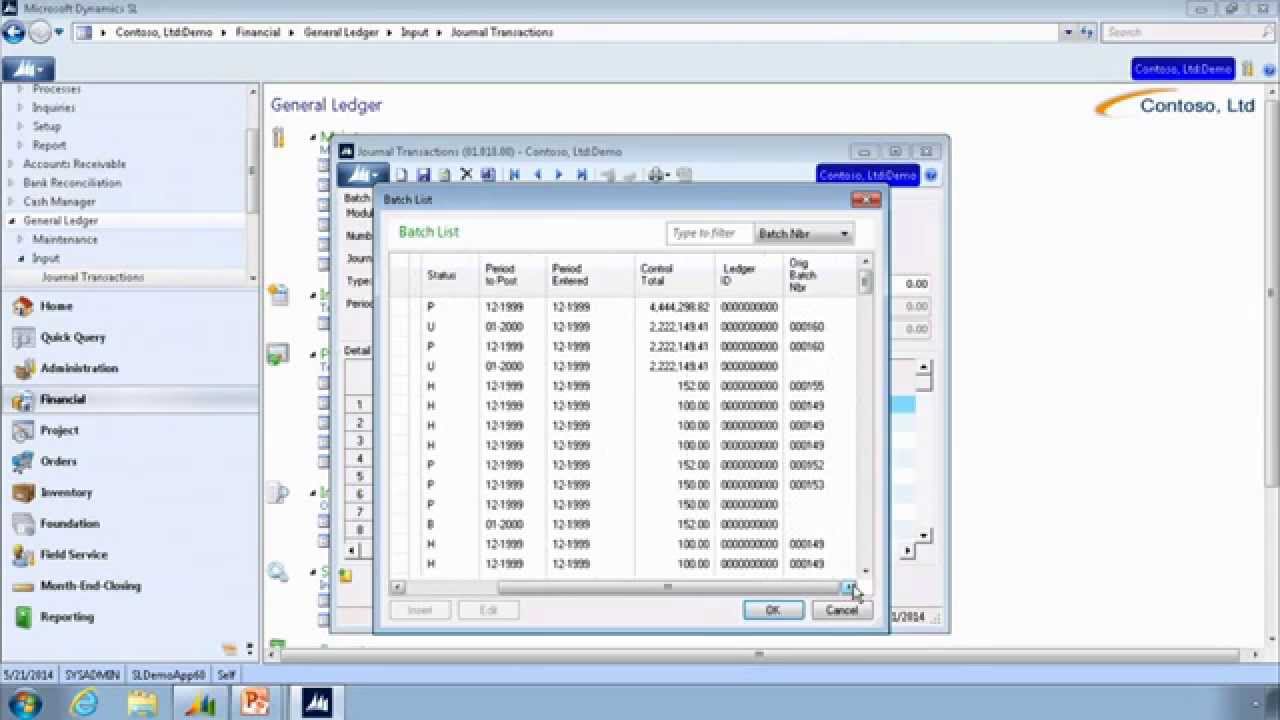
Task: Click Financial in the breadcrumb path
Action: pos(258,32)
